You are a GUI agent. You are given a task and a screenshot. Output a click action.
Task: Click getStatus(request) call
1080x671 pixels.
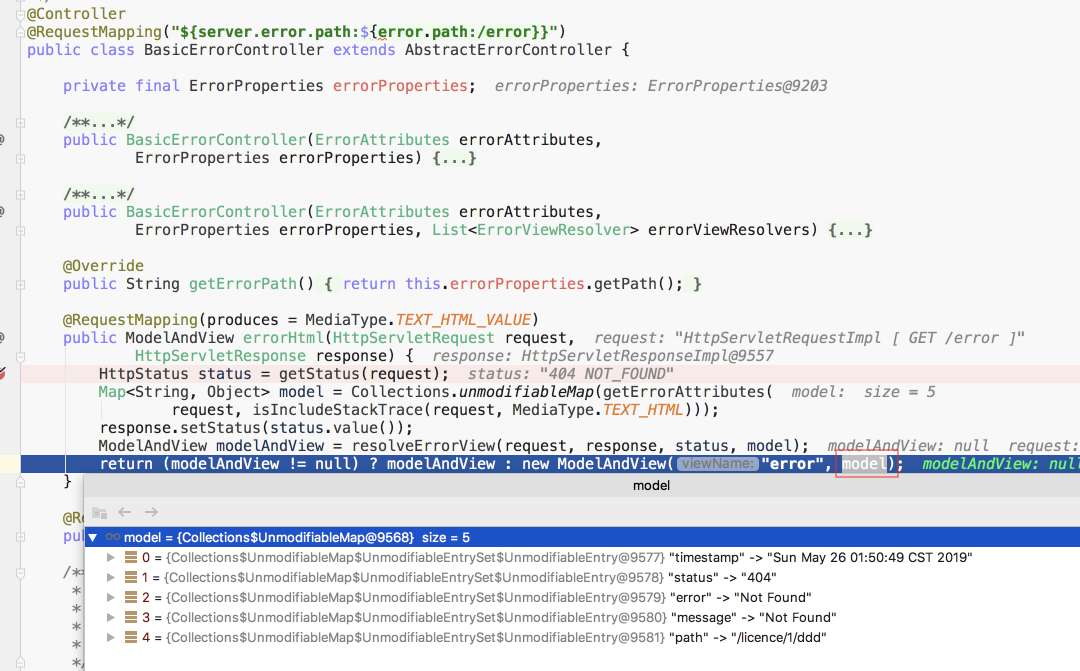click(x=358, y=373)
